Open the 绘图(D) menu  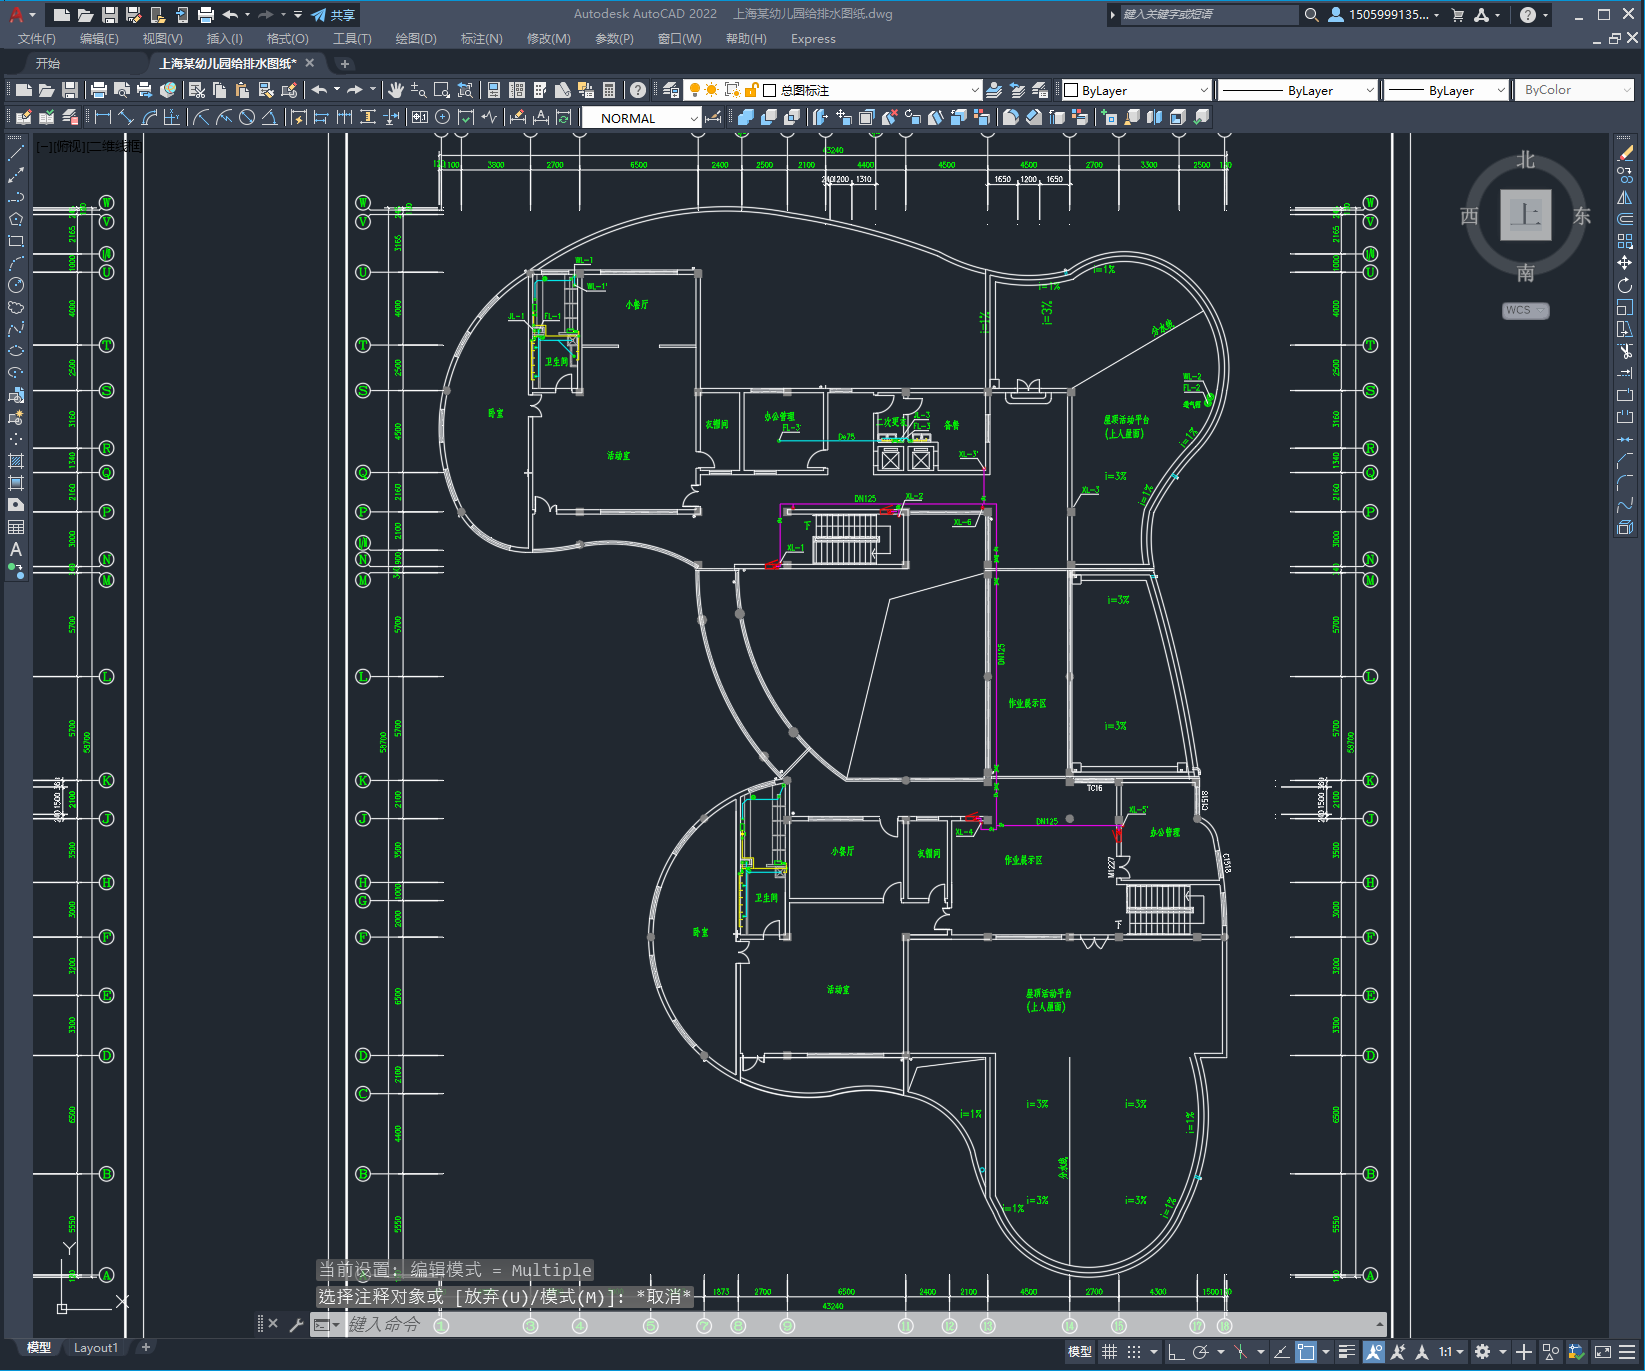(416, 39)
